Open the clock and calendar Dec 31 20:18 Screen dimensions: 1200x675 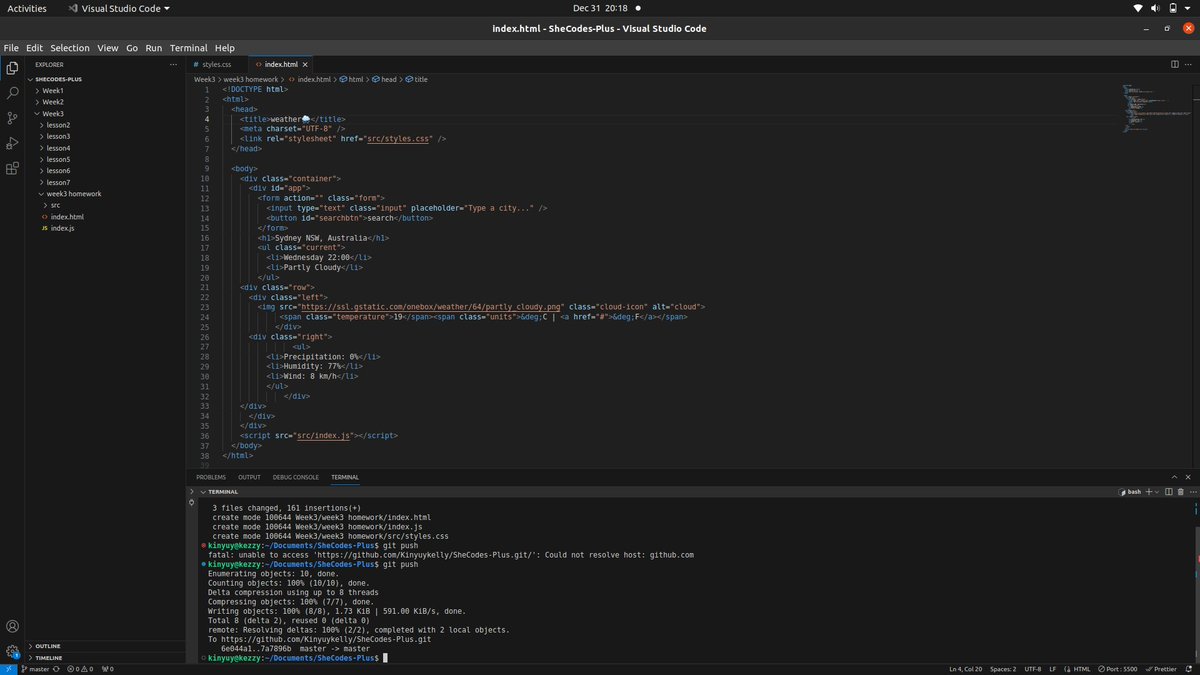pos(600,8)
